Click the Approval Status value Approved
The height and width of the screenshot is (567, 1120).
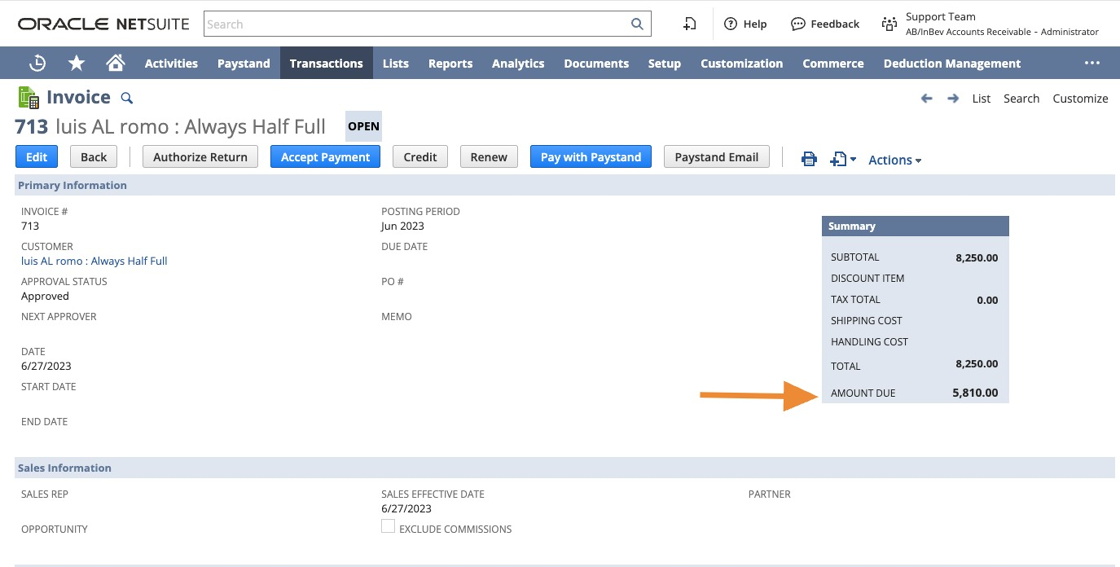(45, 296)
